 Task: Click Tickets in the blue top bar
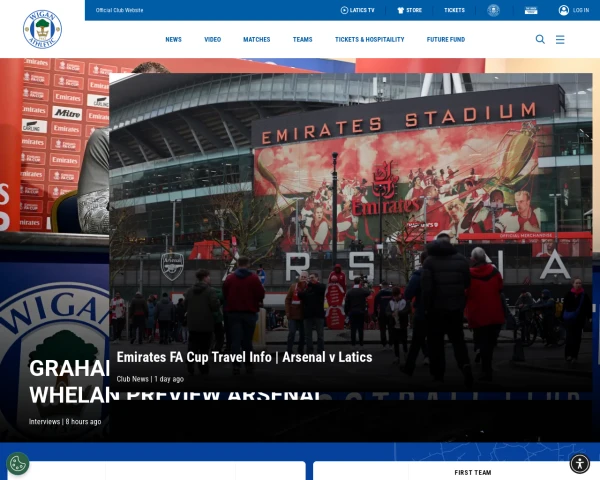click(x=454, y=10)
